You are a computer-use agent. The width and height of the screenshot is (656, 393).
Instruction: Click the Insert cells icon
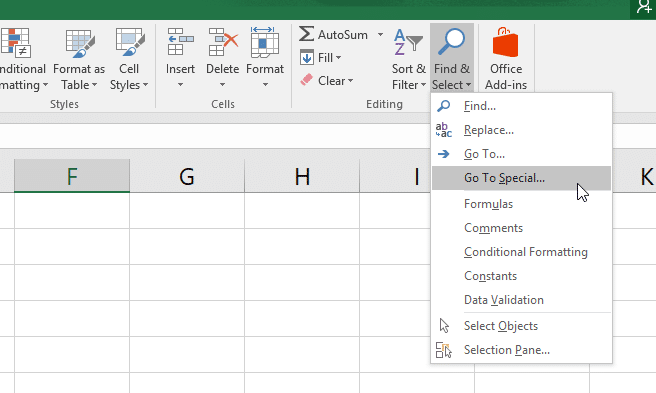(180, 42)
